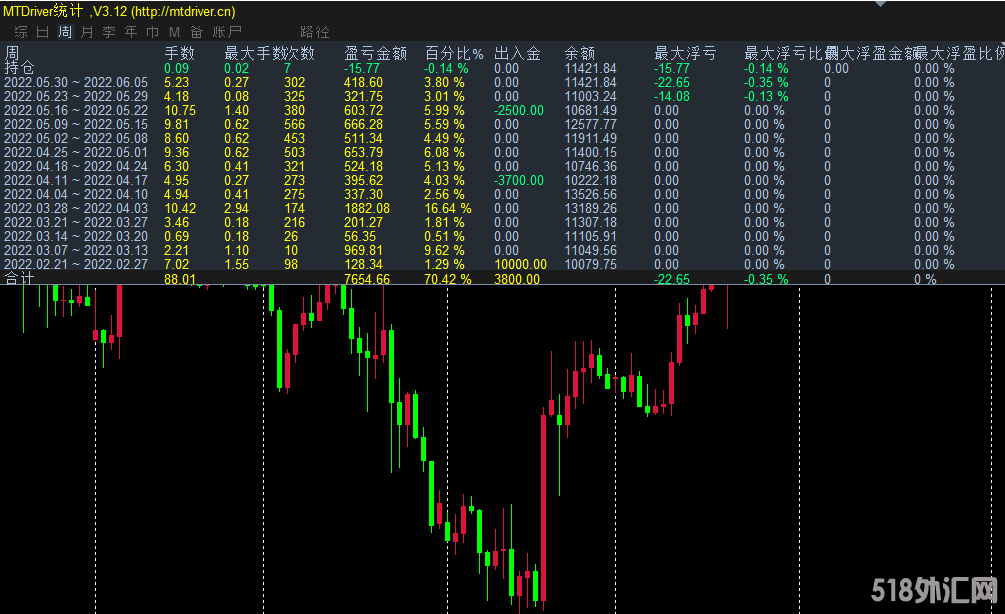Viewport: 1005px width, 614px height.
Task: Click the -2500.00 withdrawal value
Action: (519, 110)
